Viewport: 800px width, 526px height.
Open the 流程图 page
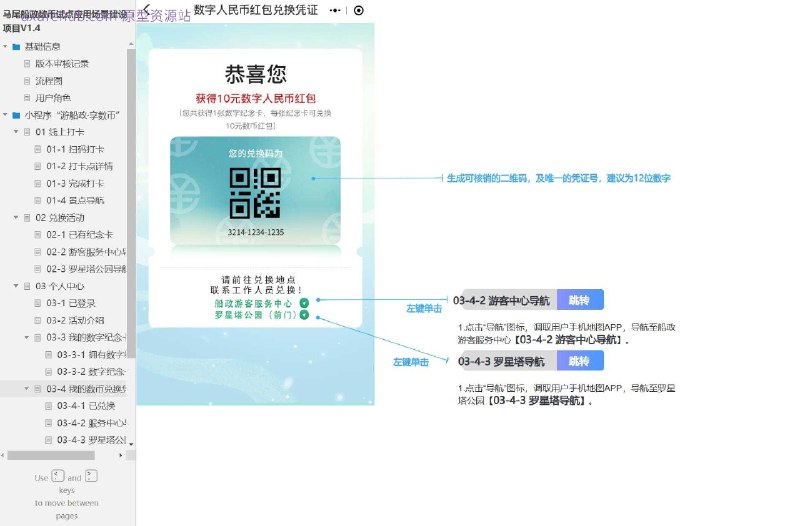tap(49, 81)
